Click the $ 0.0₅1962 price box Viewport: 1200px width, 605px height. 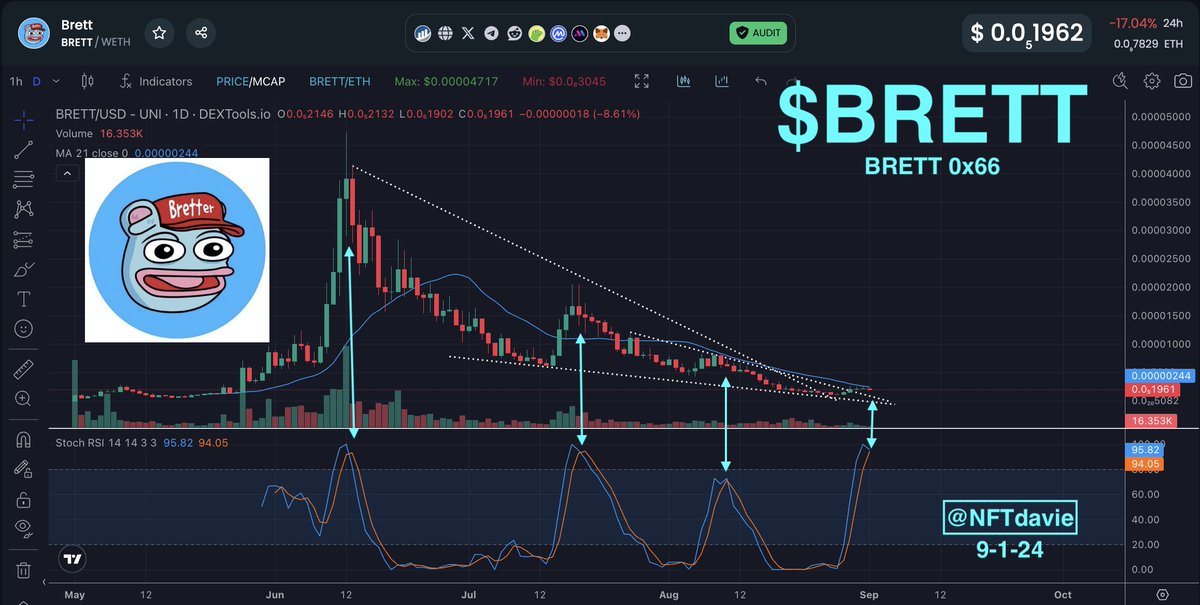coord(1026,33)
